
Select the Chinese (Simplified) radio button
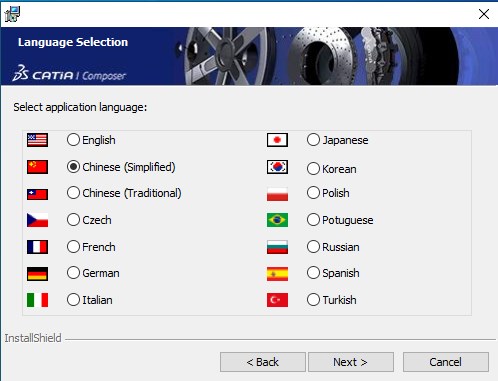(x=73, y=166)
